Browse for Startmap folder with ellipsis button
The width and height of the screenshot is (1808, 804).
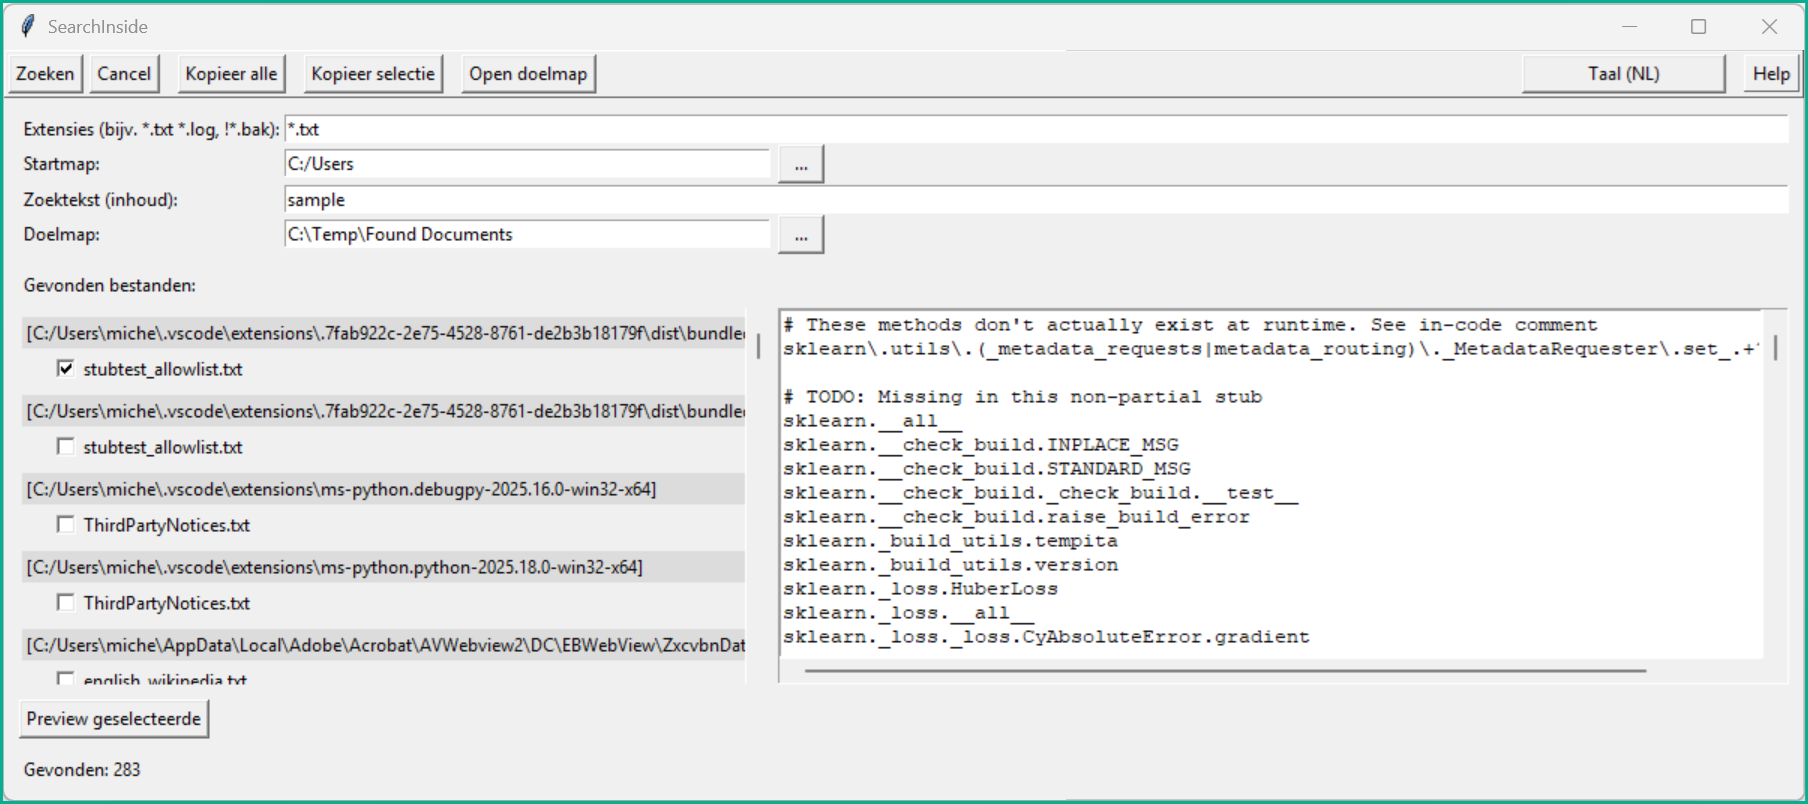[x=801, y=165]
